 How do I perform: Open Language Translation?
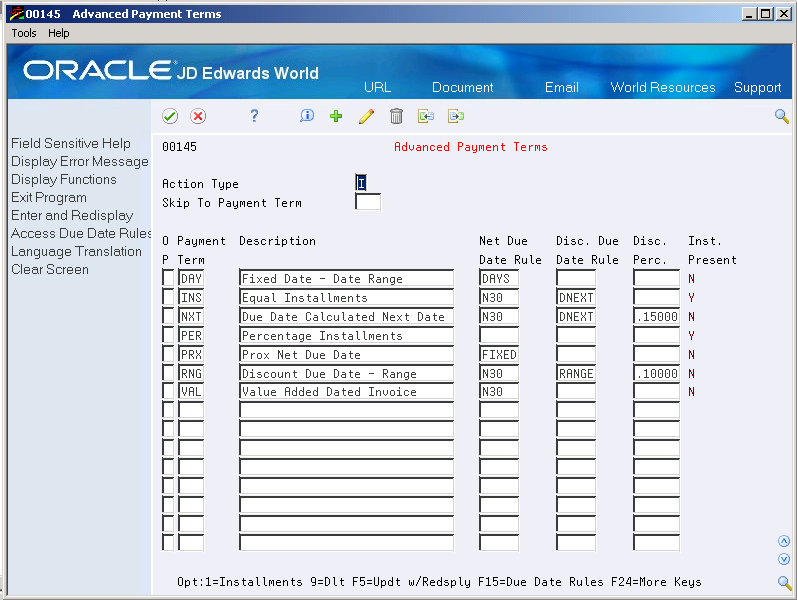pos(76,252)
